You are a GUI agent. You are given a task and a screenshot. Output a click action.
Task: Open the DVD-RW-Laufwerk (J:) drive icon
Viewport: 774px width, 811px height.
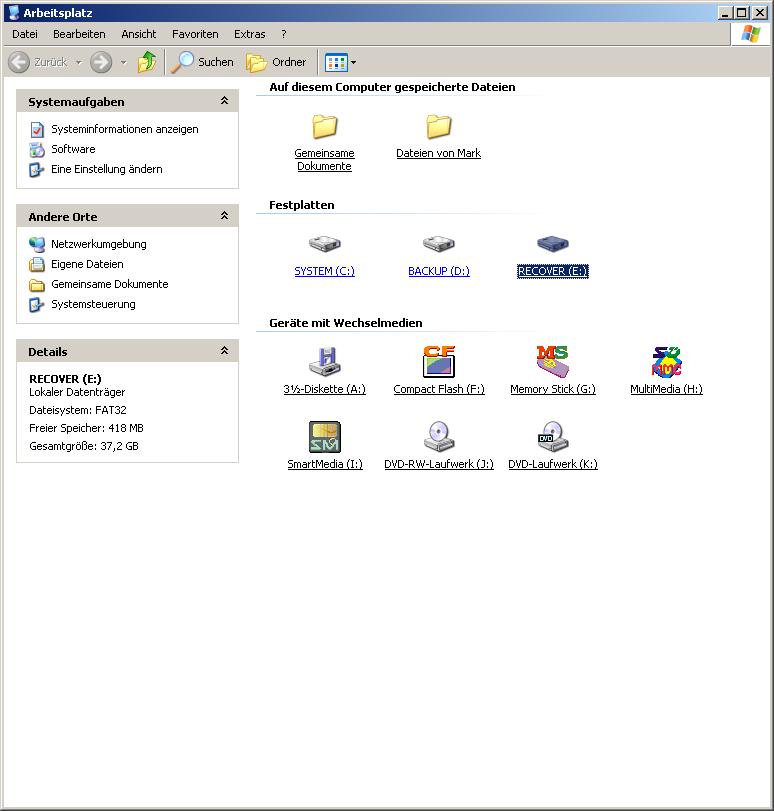(439, 437)
